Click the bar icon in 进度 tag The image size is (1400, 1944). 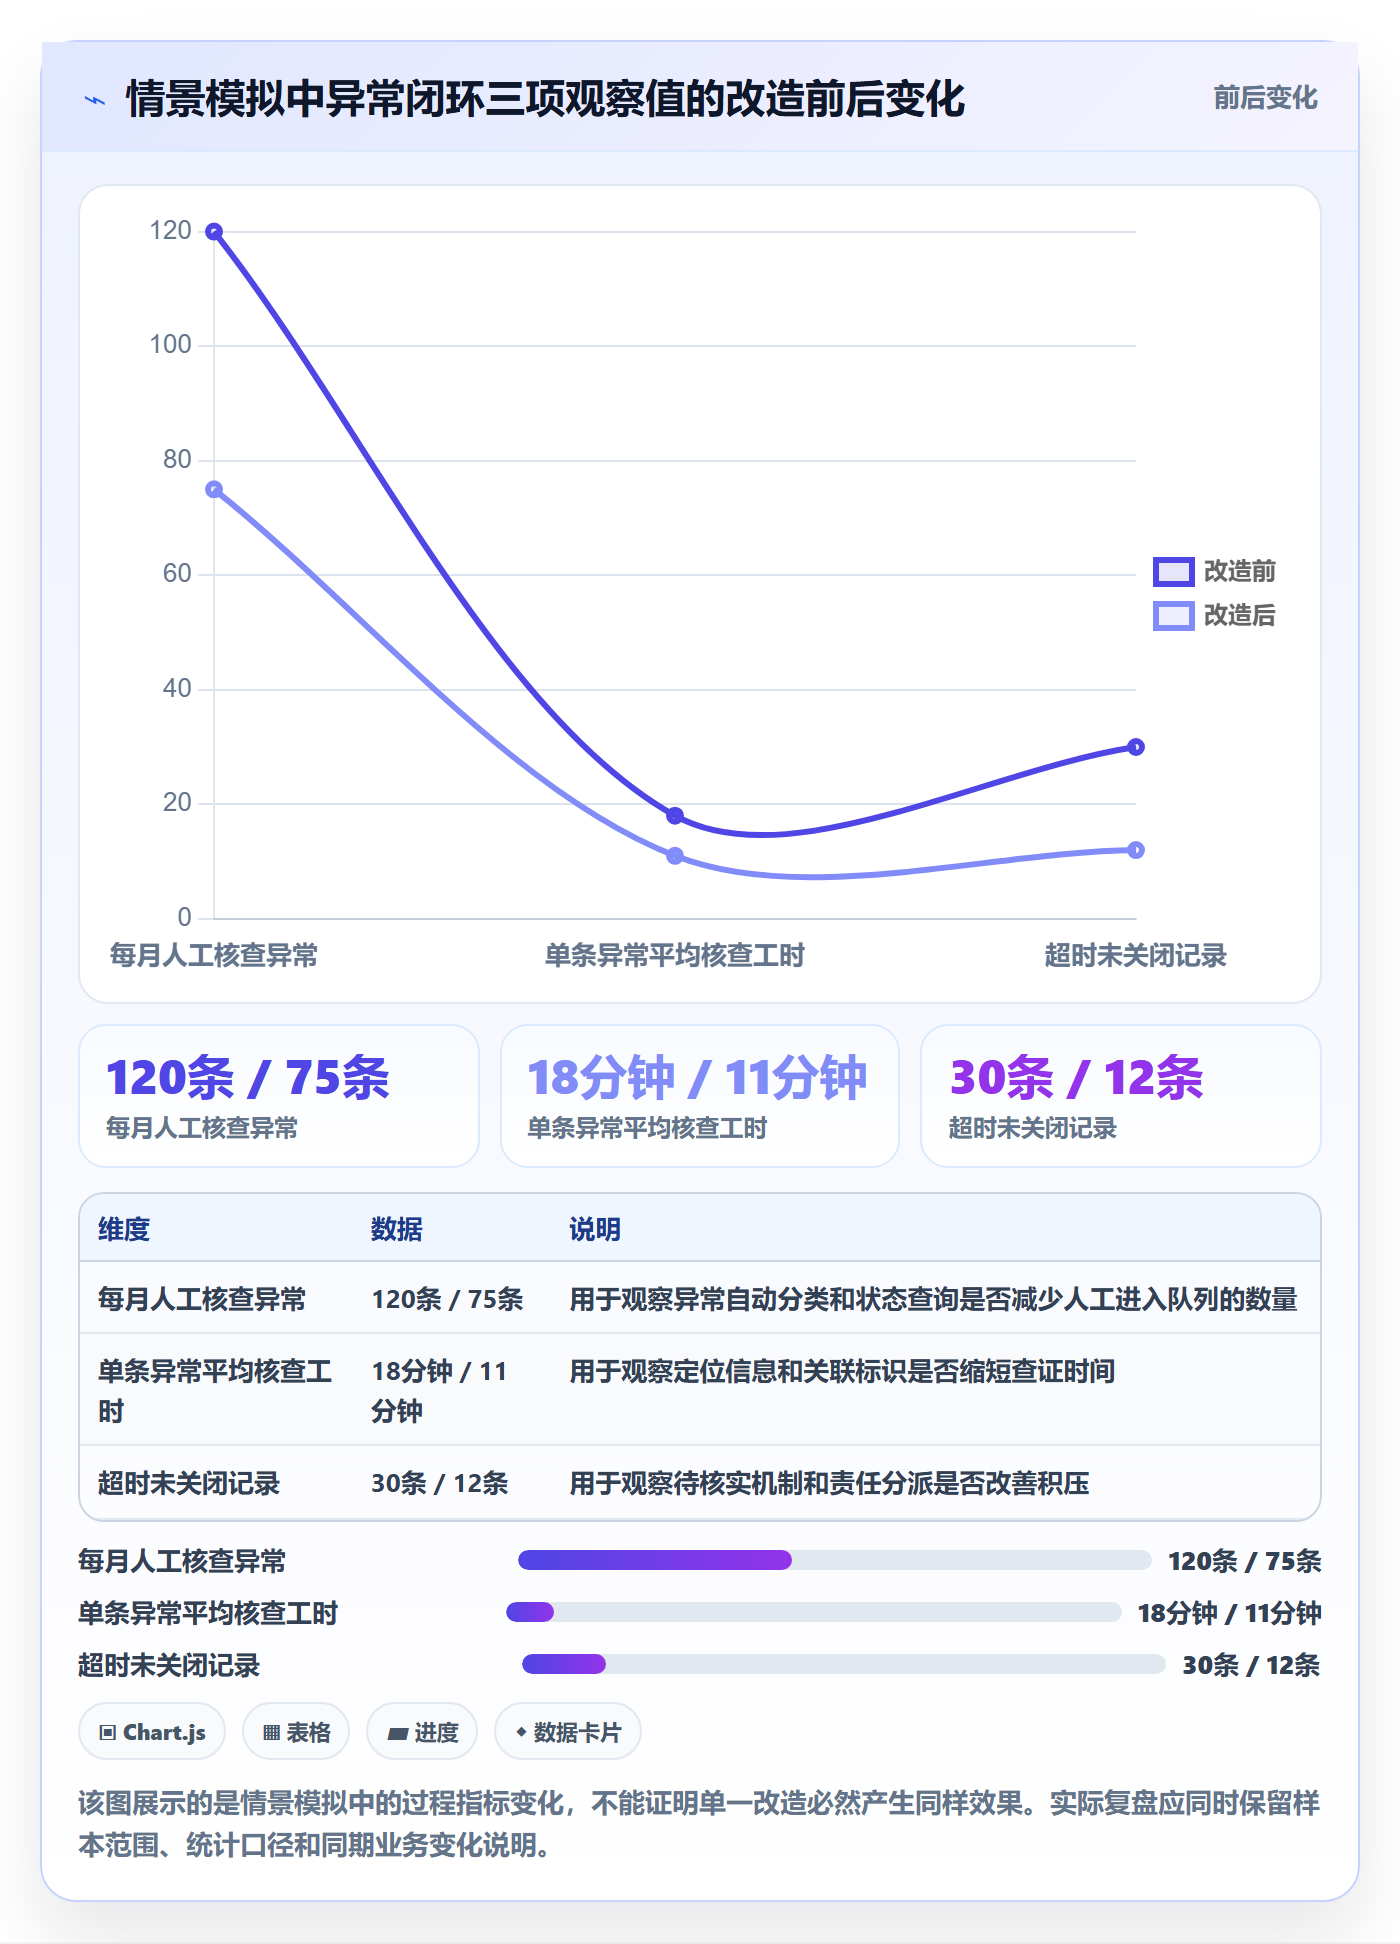click(398, 1734)
